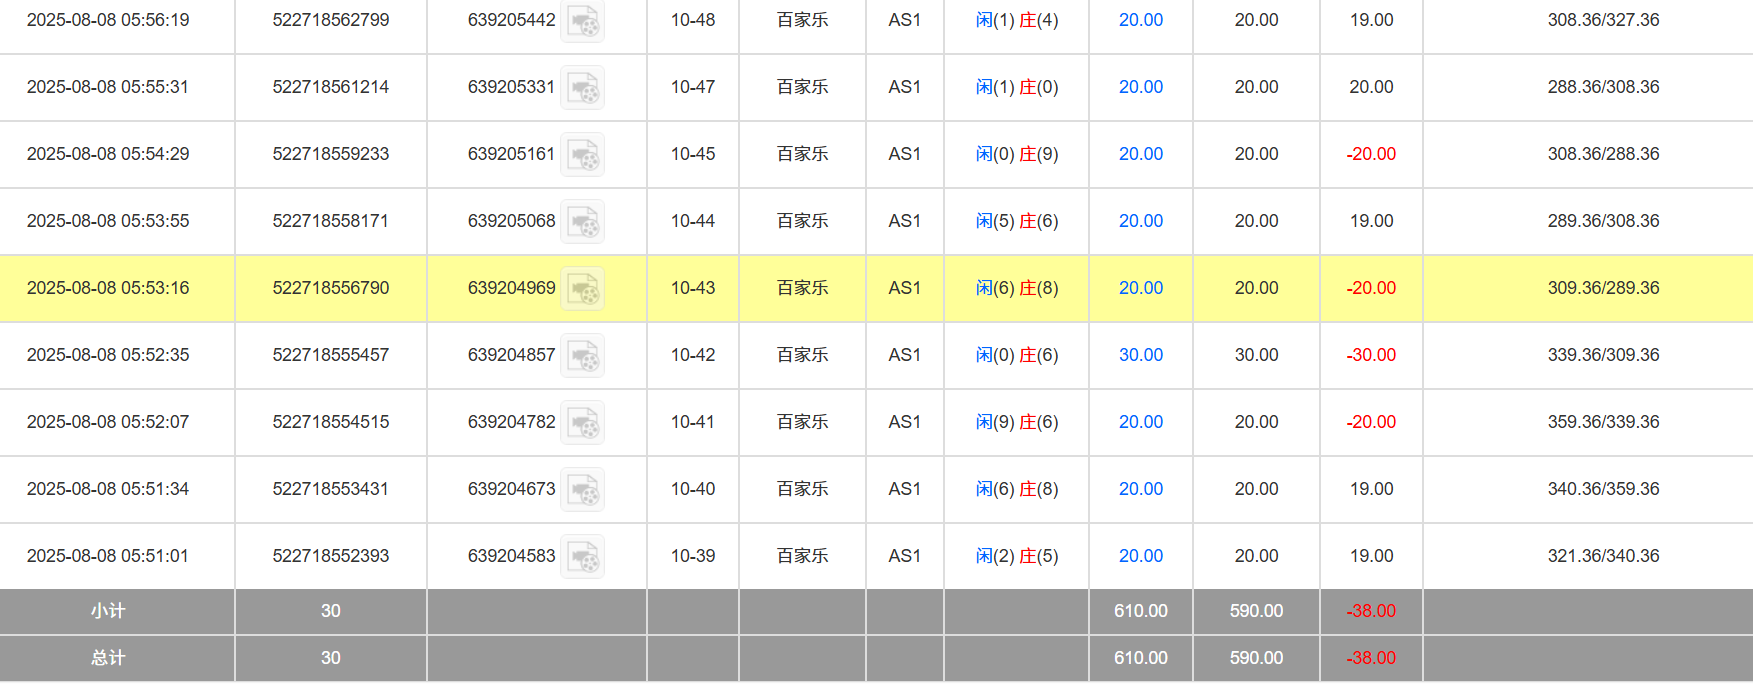Viewport: 1753px width, 687px height.
Task: Open video icon for round 639204782
Action: coord(582,423)
